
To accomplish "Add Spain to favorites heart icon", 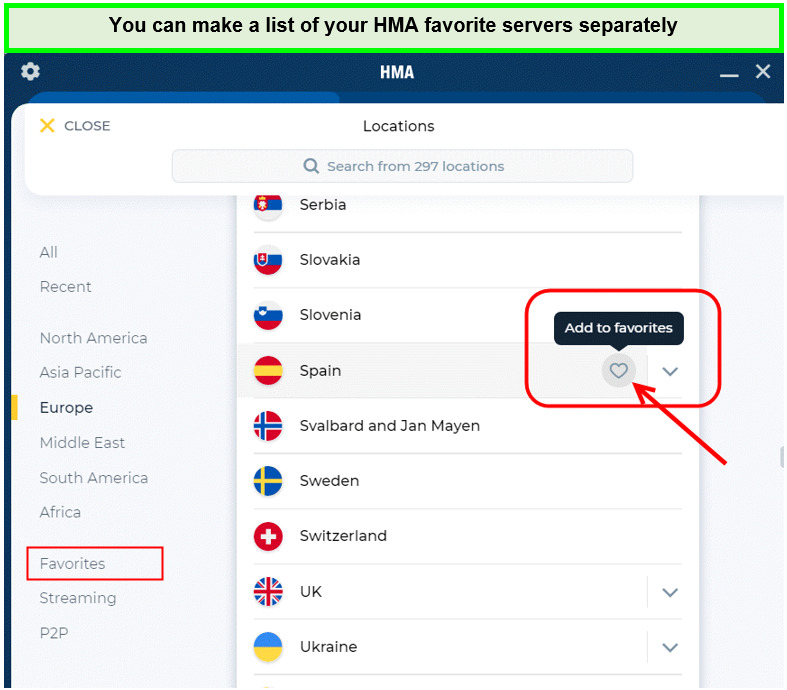I will click(618, 371).
